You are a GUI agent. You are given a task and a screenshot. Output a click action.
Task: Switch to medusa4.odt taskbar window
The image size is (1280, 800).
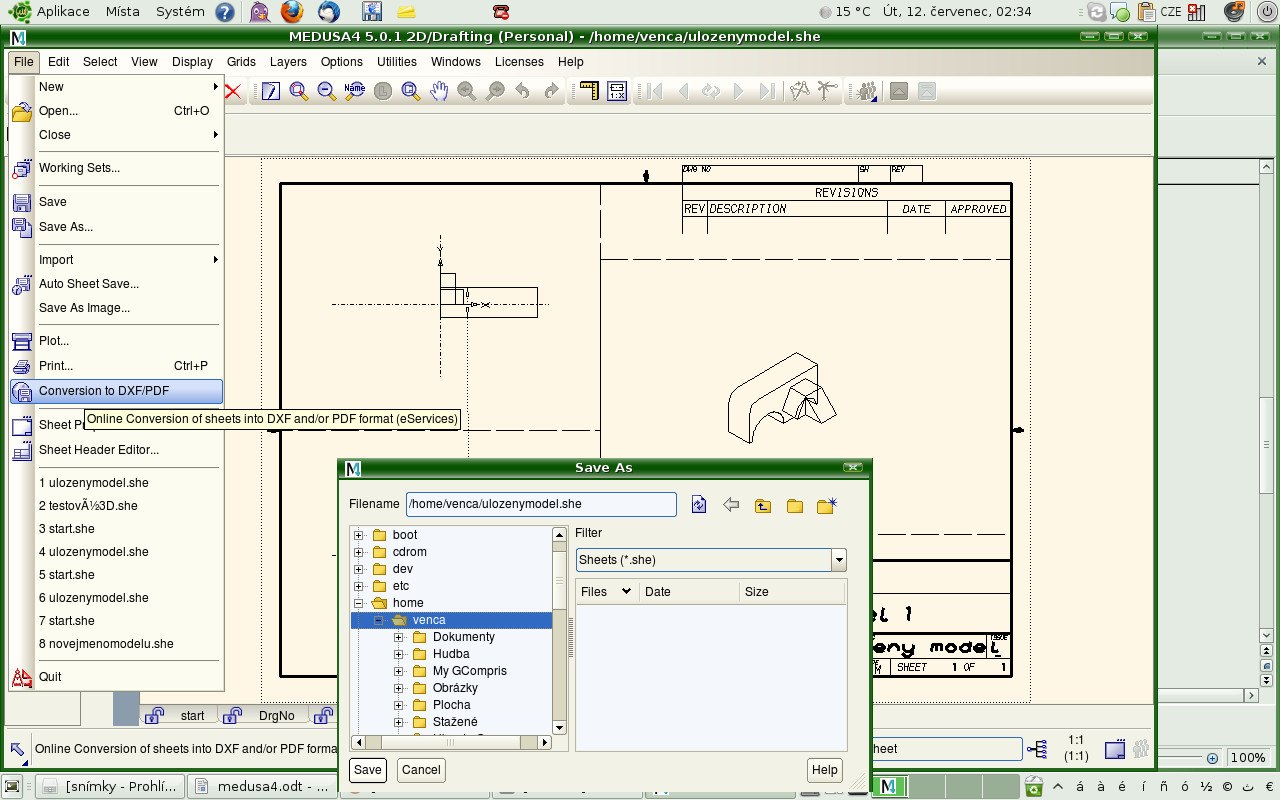[x=262, y=786]
